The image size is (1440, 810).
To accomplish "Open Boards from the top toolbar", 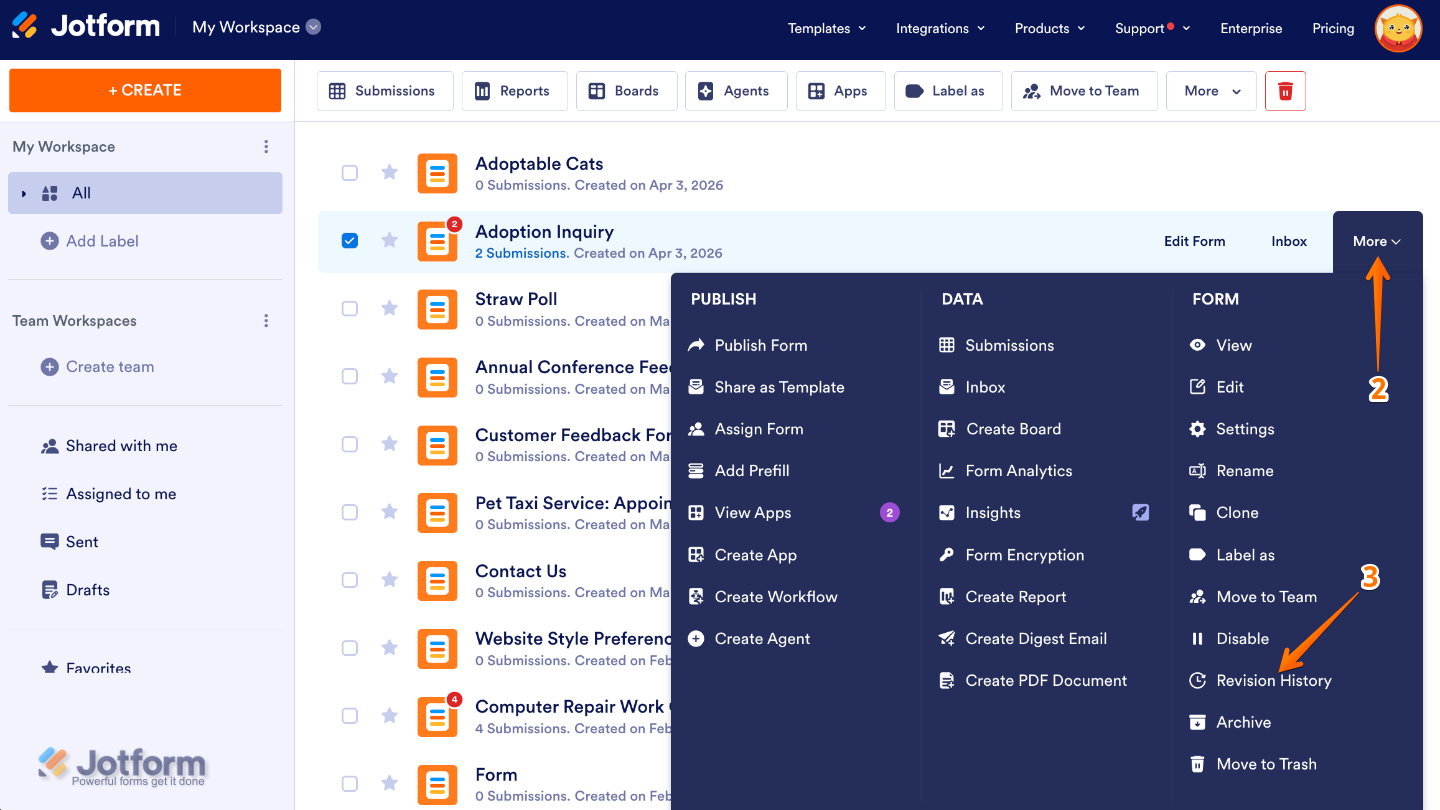I will 626,90.
